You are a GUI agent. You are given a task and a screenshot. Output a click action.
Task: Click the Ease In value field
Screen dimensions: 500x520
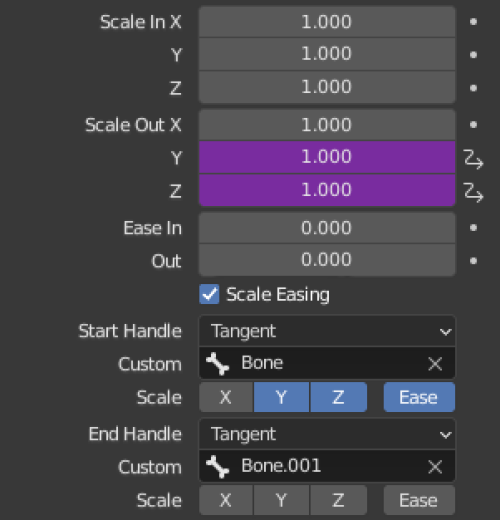(x=327, y=228)
